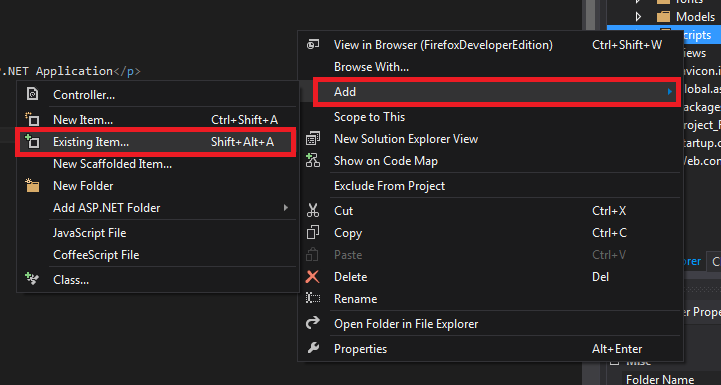Click the Show on Code Map icon
Screen dimensions: 721x385
click(313, 161)
